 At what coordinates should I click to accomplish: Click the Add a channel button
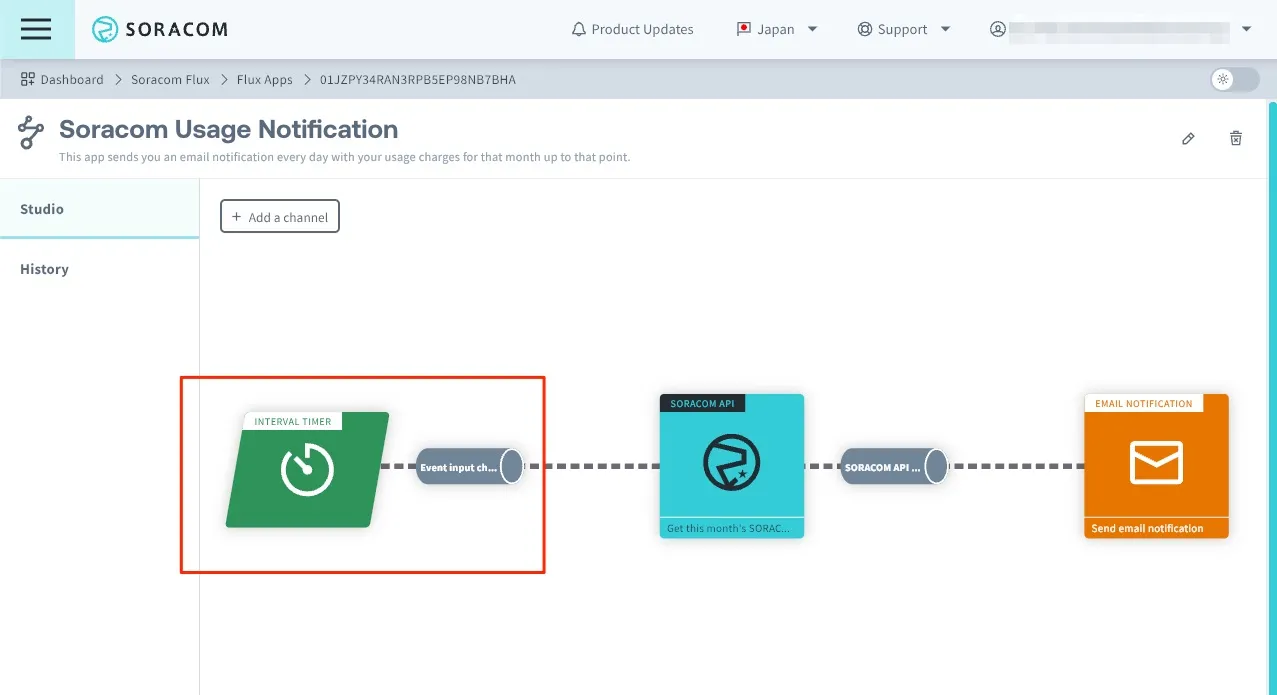coord(280,216)
